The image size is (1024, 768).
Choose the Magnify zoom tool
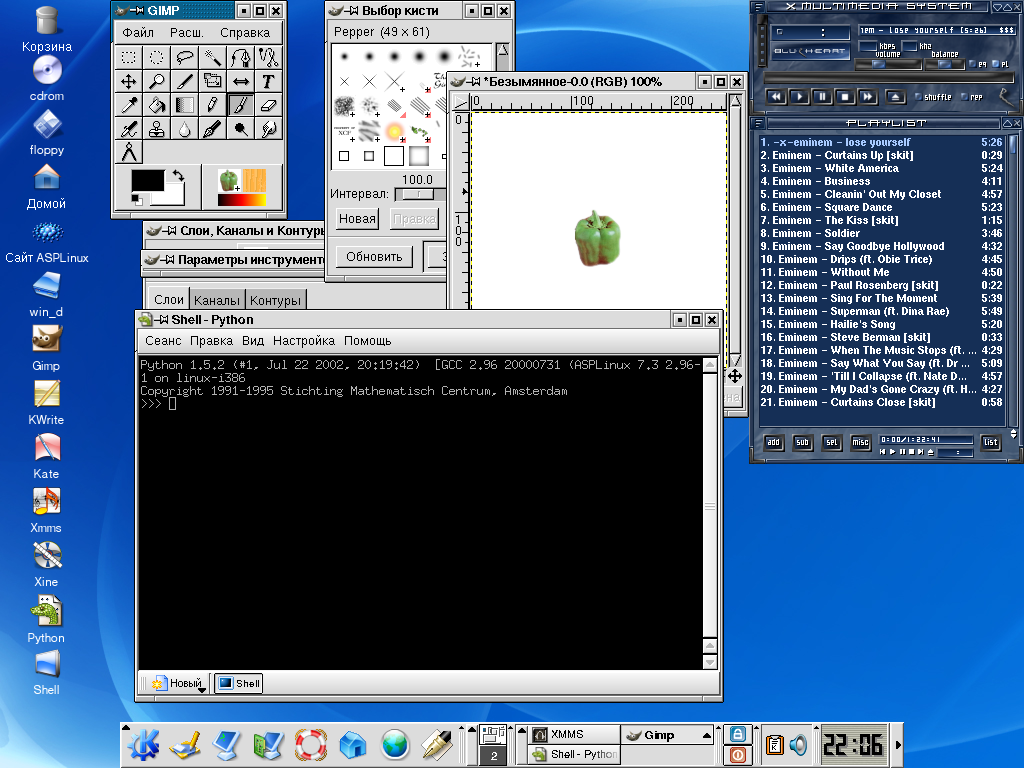(157, 82)
